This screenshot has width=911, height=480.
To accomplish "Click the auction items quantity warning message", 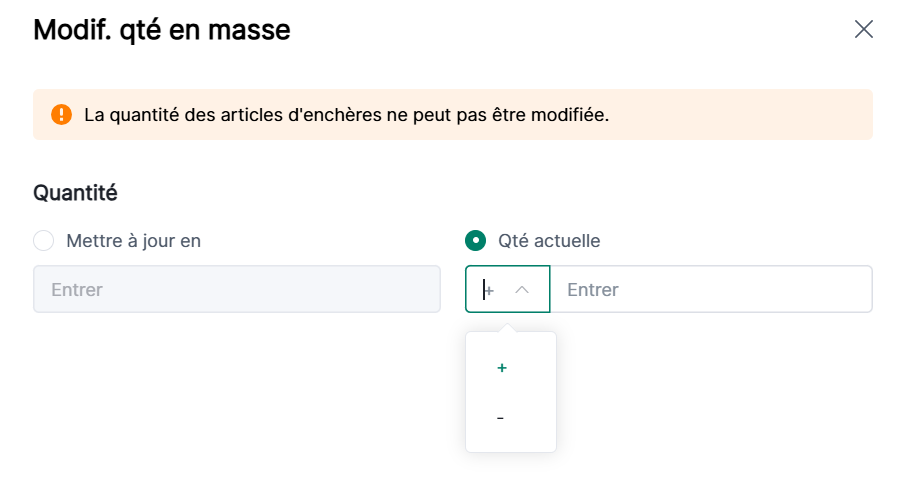I will [x=346, y=115].
